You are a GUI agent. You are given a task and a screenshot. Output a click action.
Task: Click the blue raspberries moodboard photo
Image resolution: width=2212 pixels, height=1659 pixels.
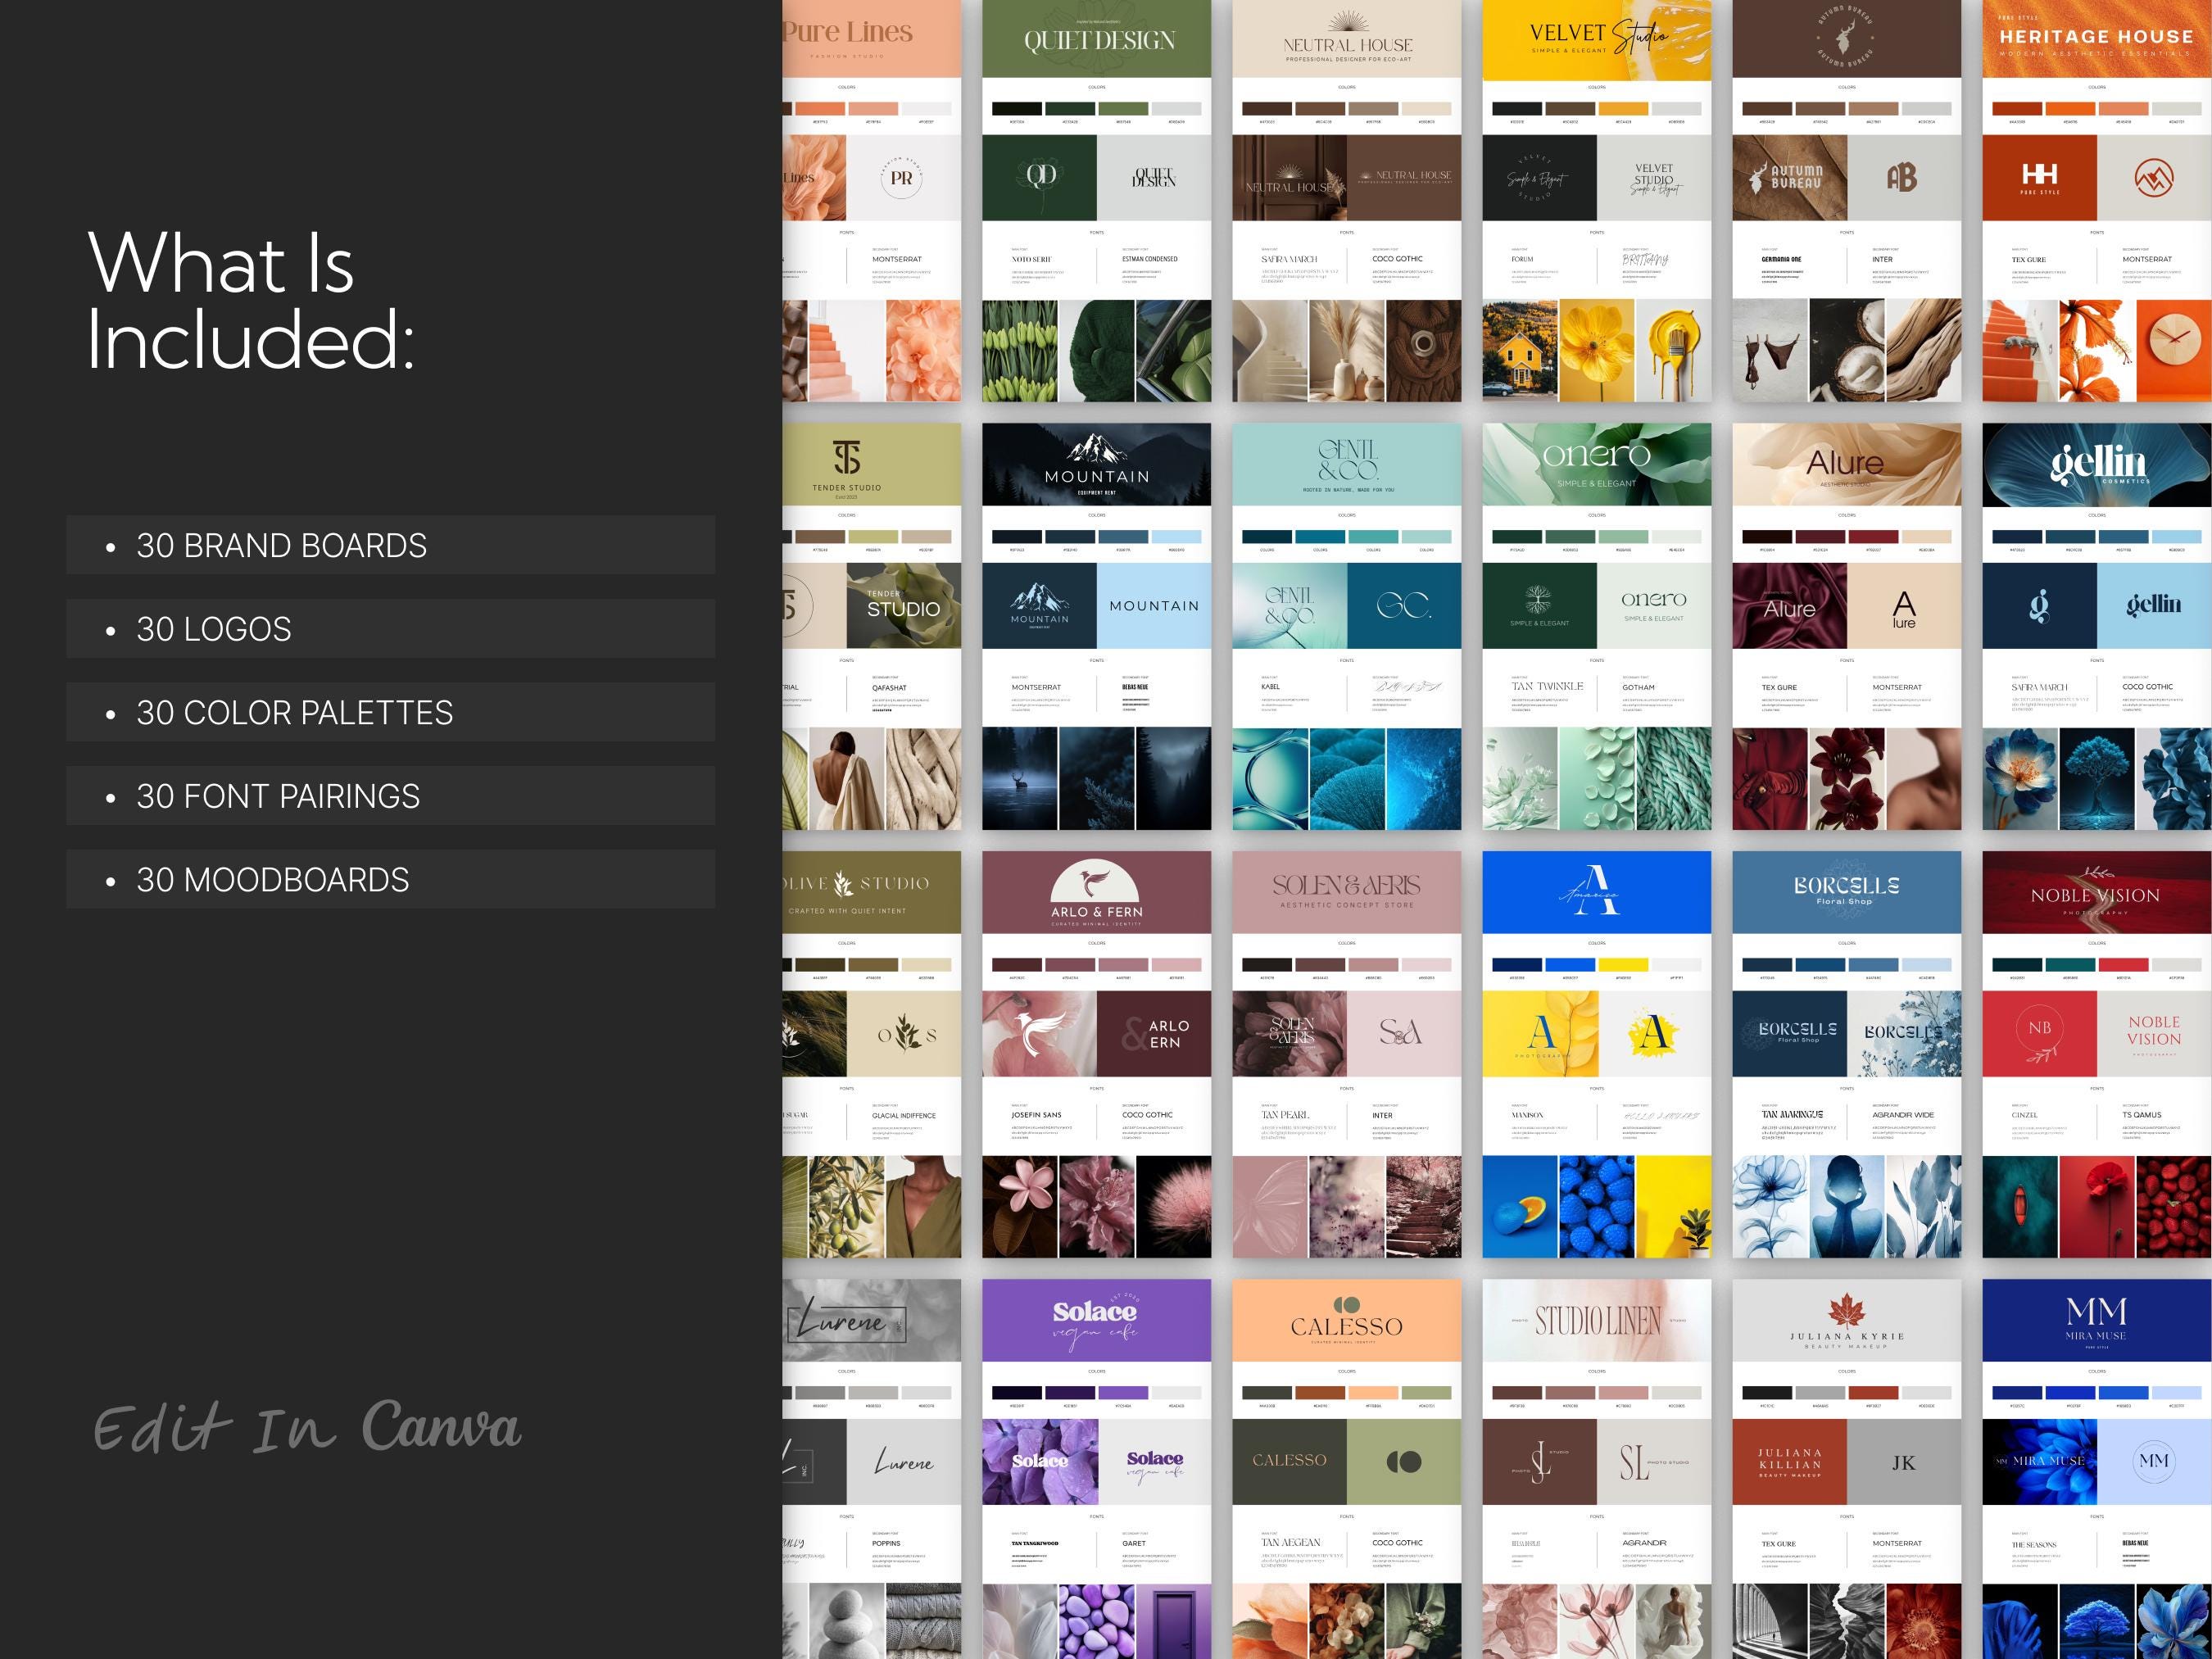click(x=1597, y=1207)
